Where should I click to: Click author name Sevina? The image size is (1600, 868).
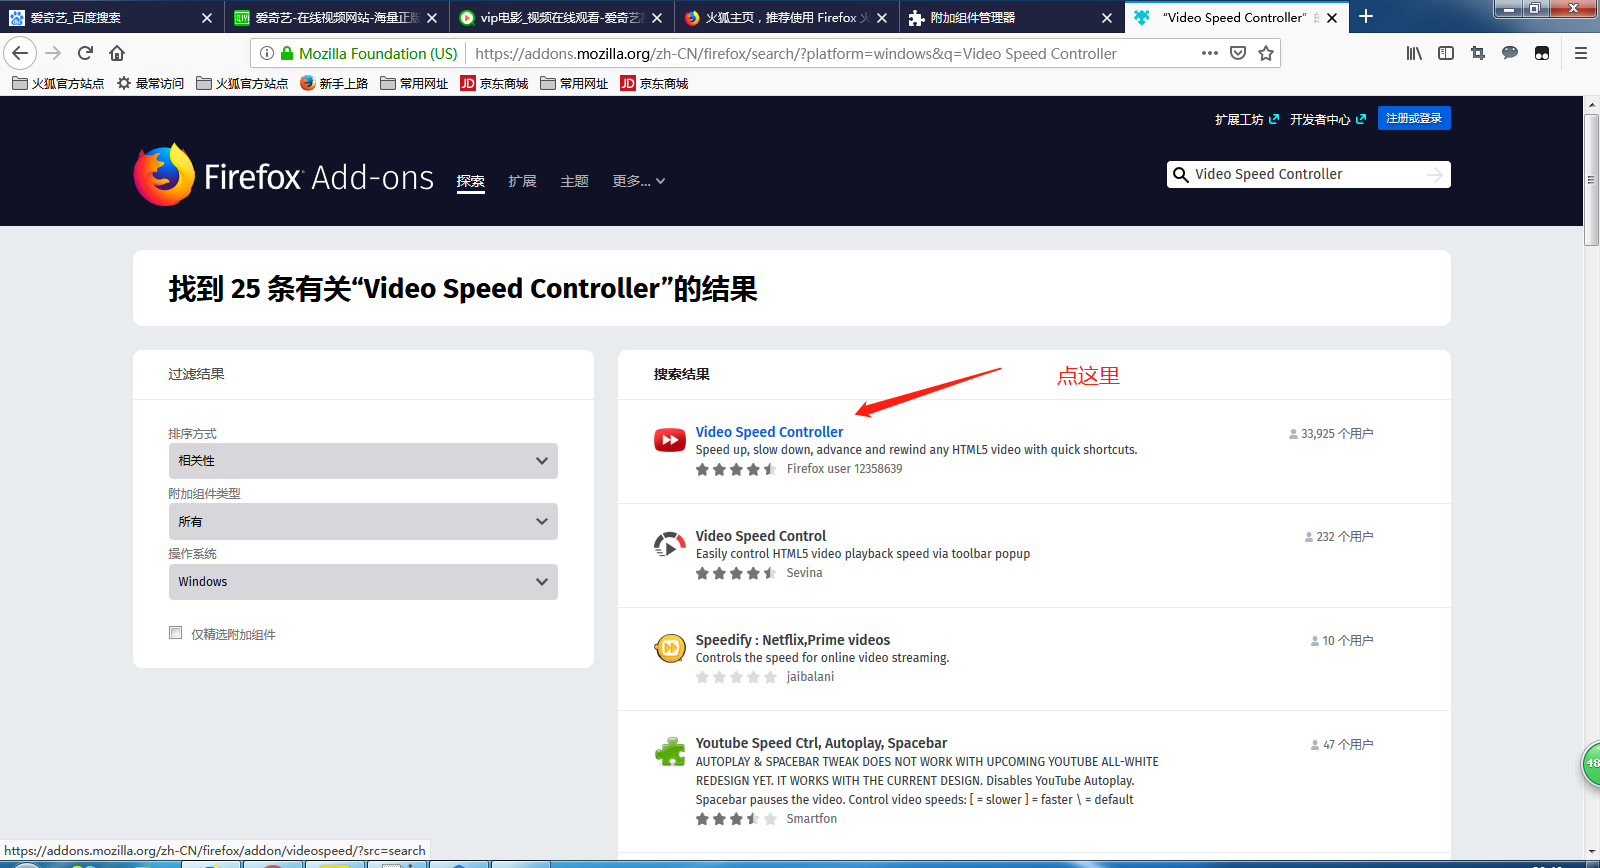pyautogui.click(x=804, y=573)
